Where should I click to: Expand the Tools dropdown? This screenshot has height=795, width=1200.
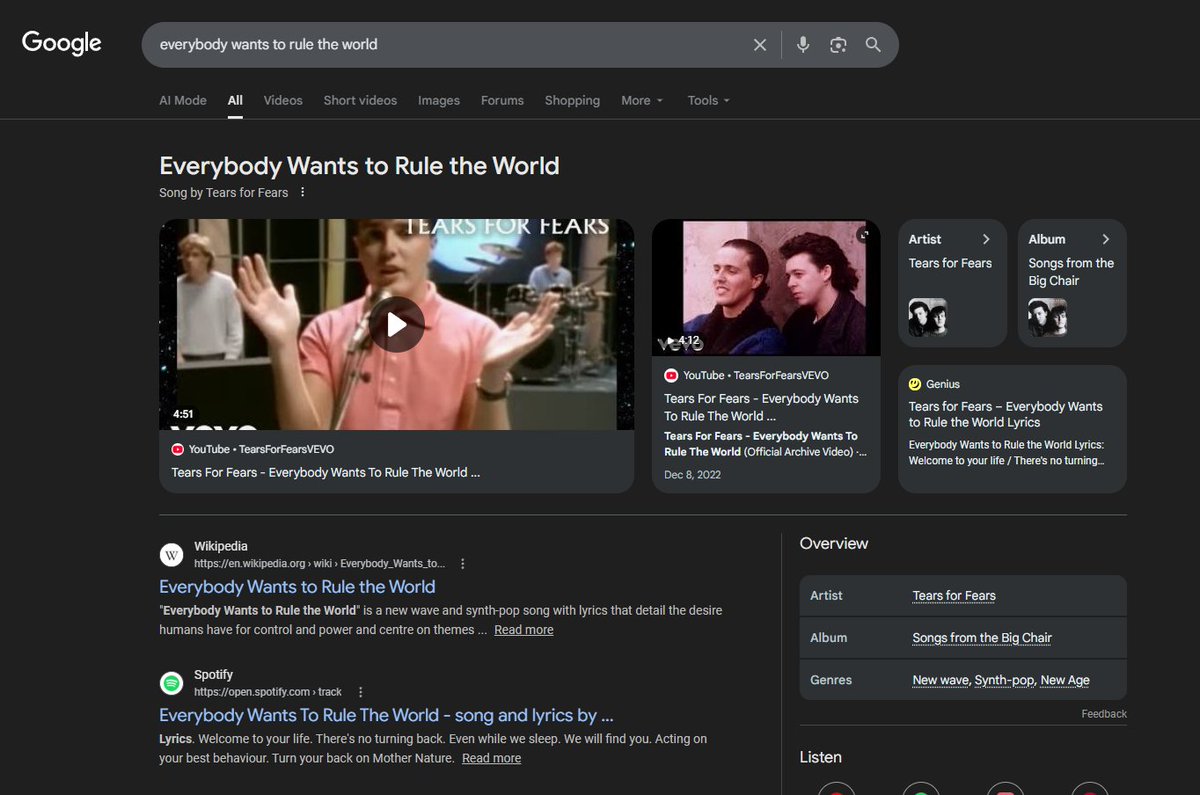tap(709, 101)
